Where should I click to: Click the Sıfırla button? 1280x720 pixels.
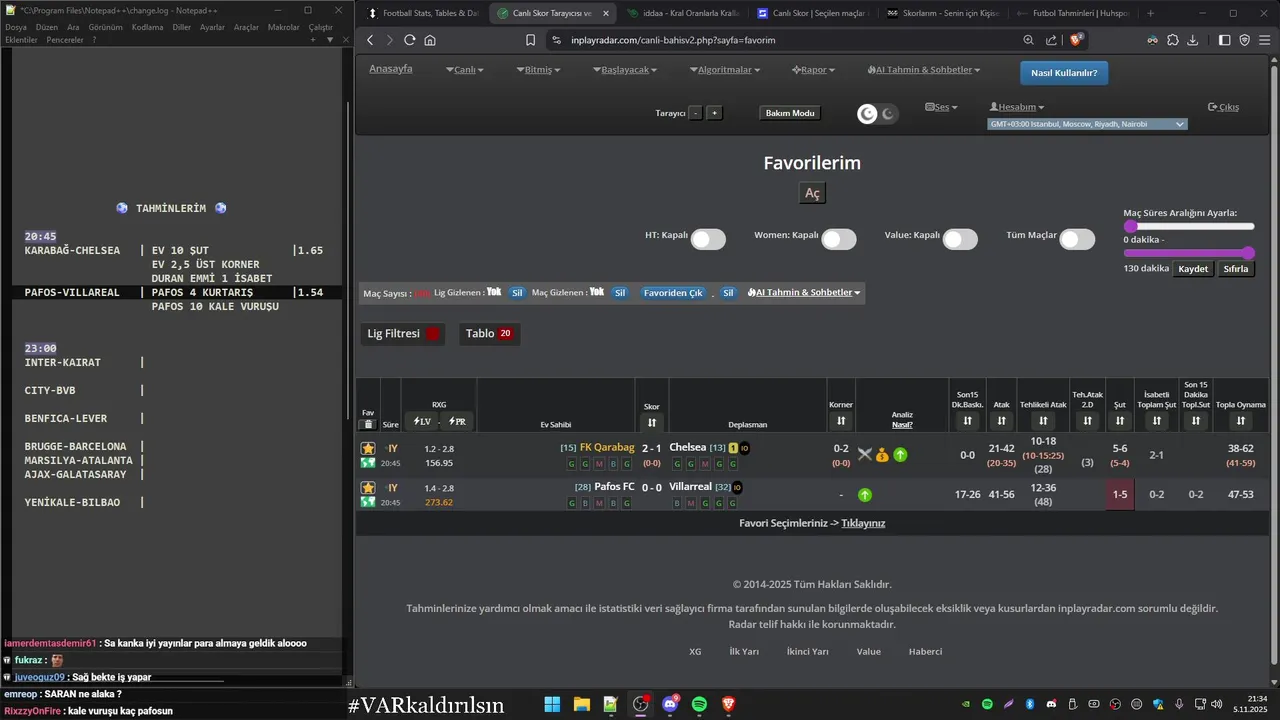[x=1236, y=269]
